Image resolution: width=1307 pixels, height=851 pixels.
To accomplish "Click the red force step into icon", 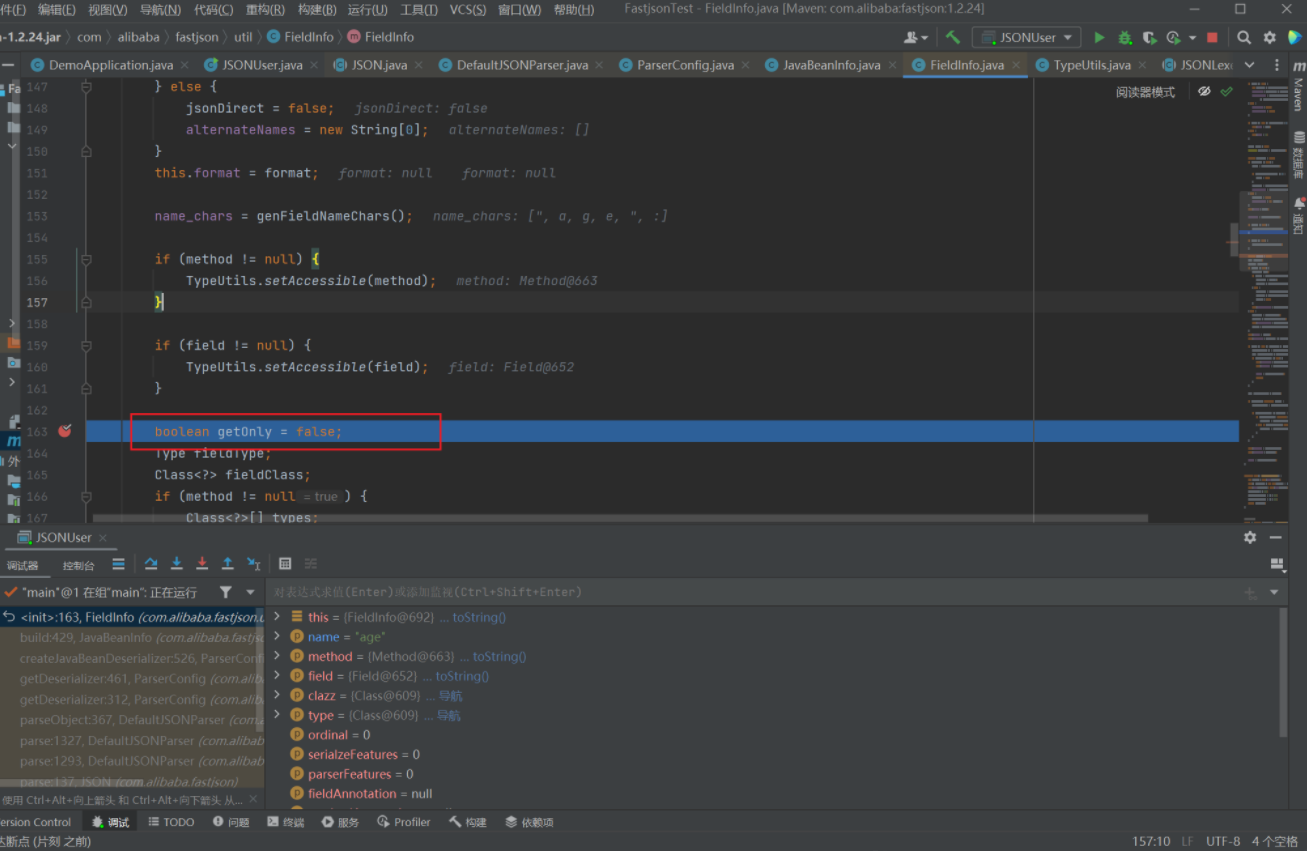I will (x=202, y=564).
